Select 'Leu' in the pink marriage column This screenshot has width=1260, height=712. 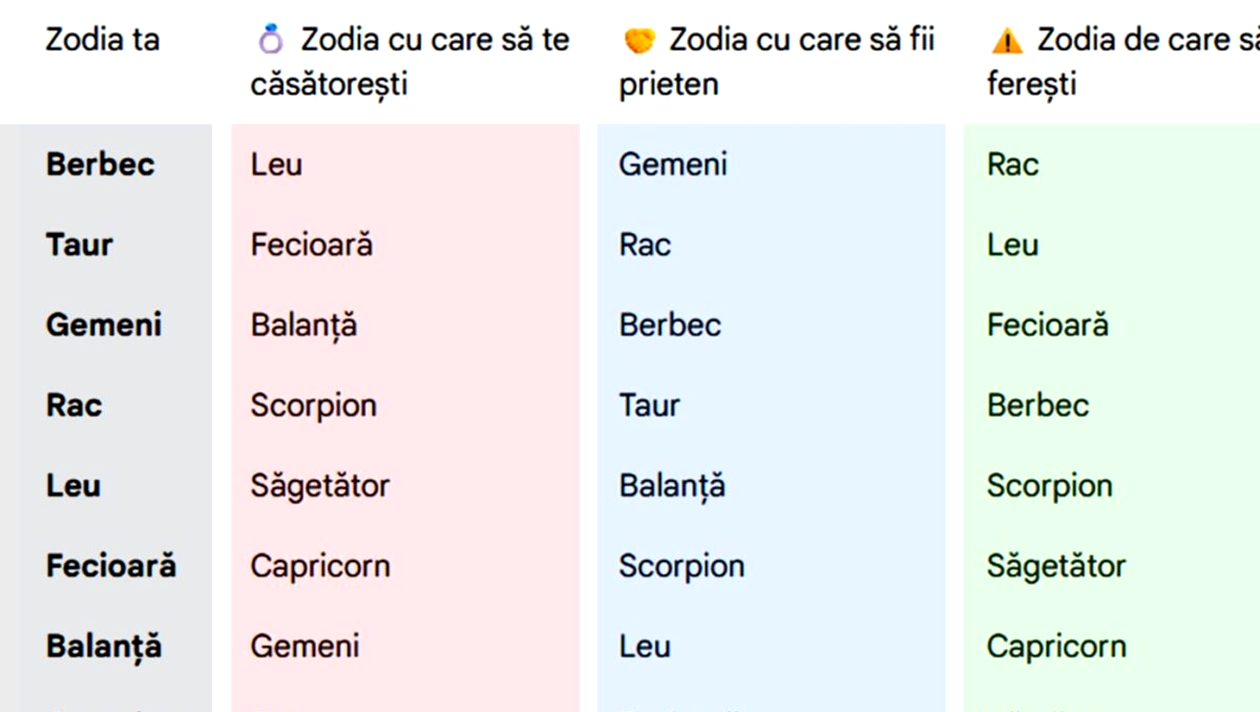coord(276,164)
